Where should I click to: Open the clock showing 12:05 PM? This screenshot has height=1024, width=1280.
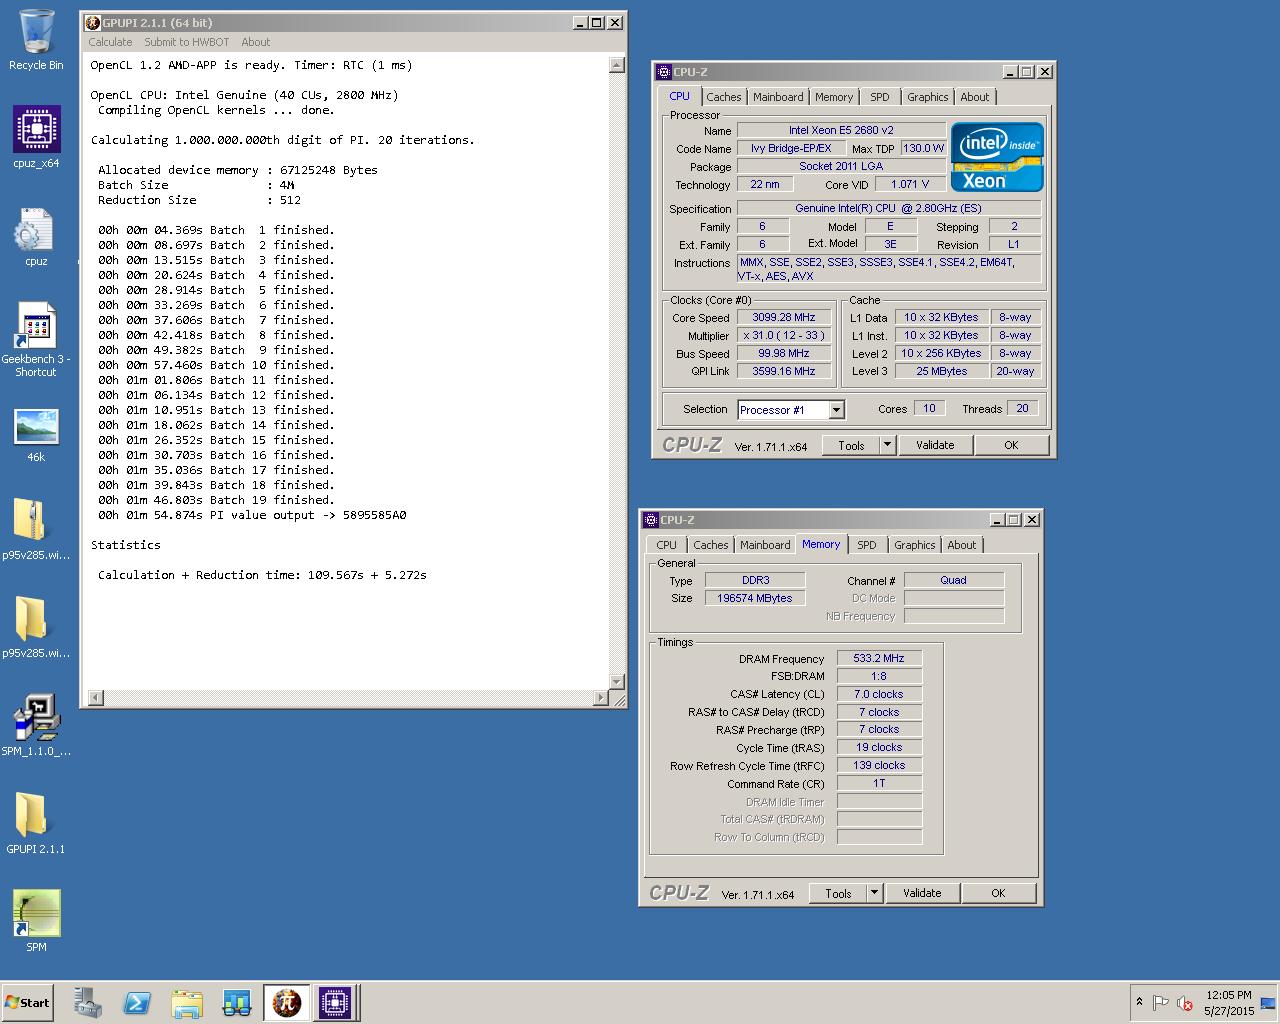[1229, 1002]
